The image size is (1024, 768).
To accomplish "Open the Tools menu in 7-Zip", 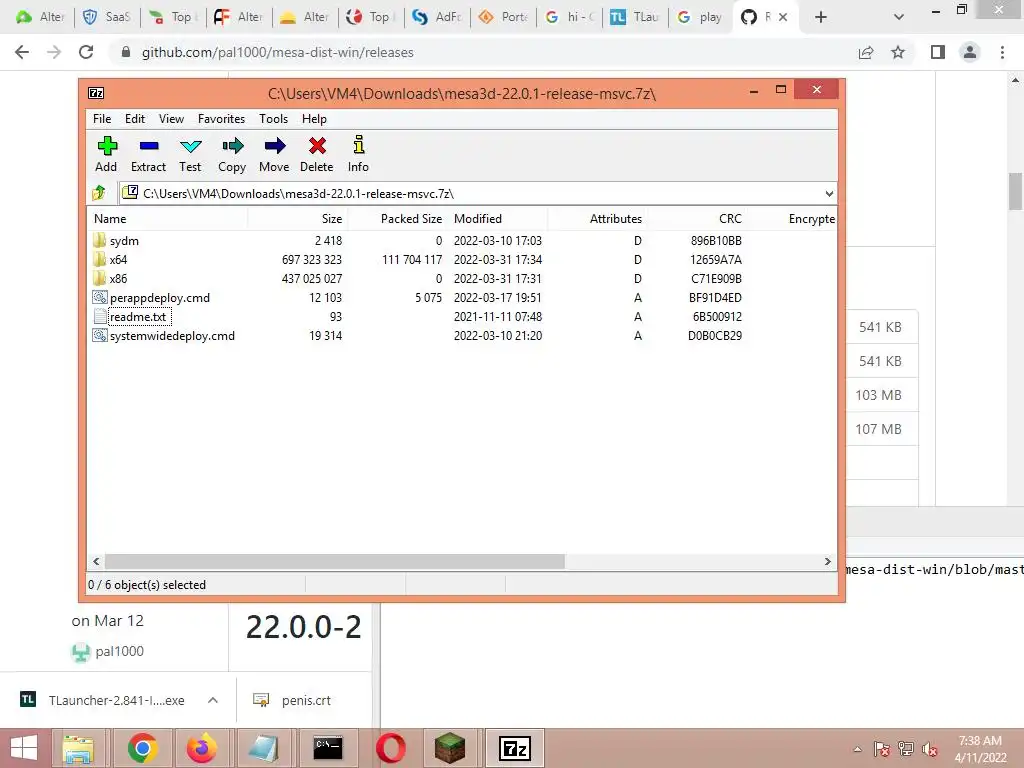I will coord(274,119).
